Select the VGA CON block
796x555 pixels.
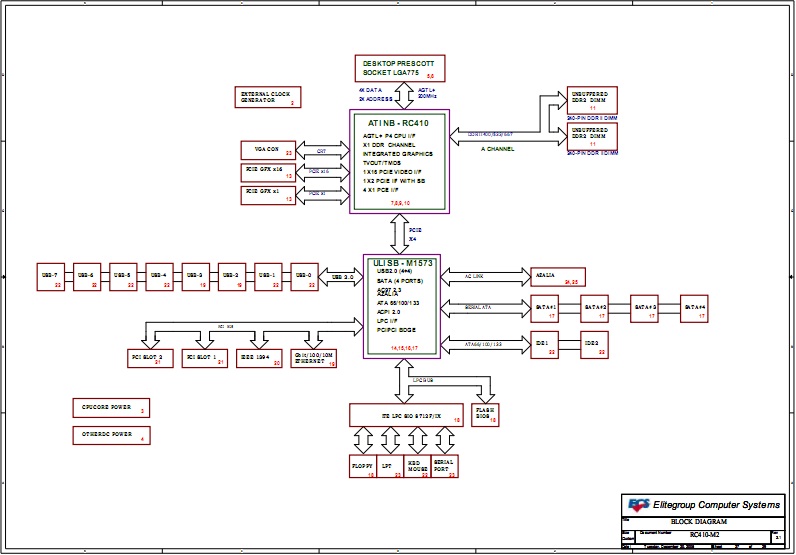coord(268,150)
